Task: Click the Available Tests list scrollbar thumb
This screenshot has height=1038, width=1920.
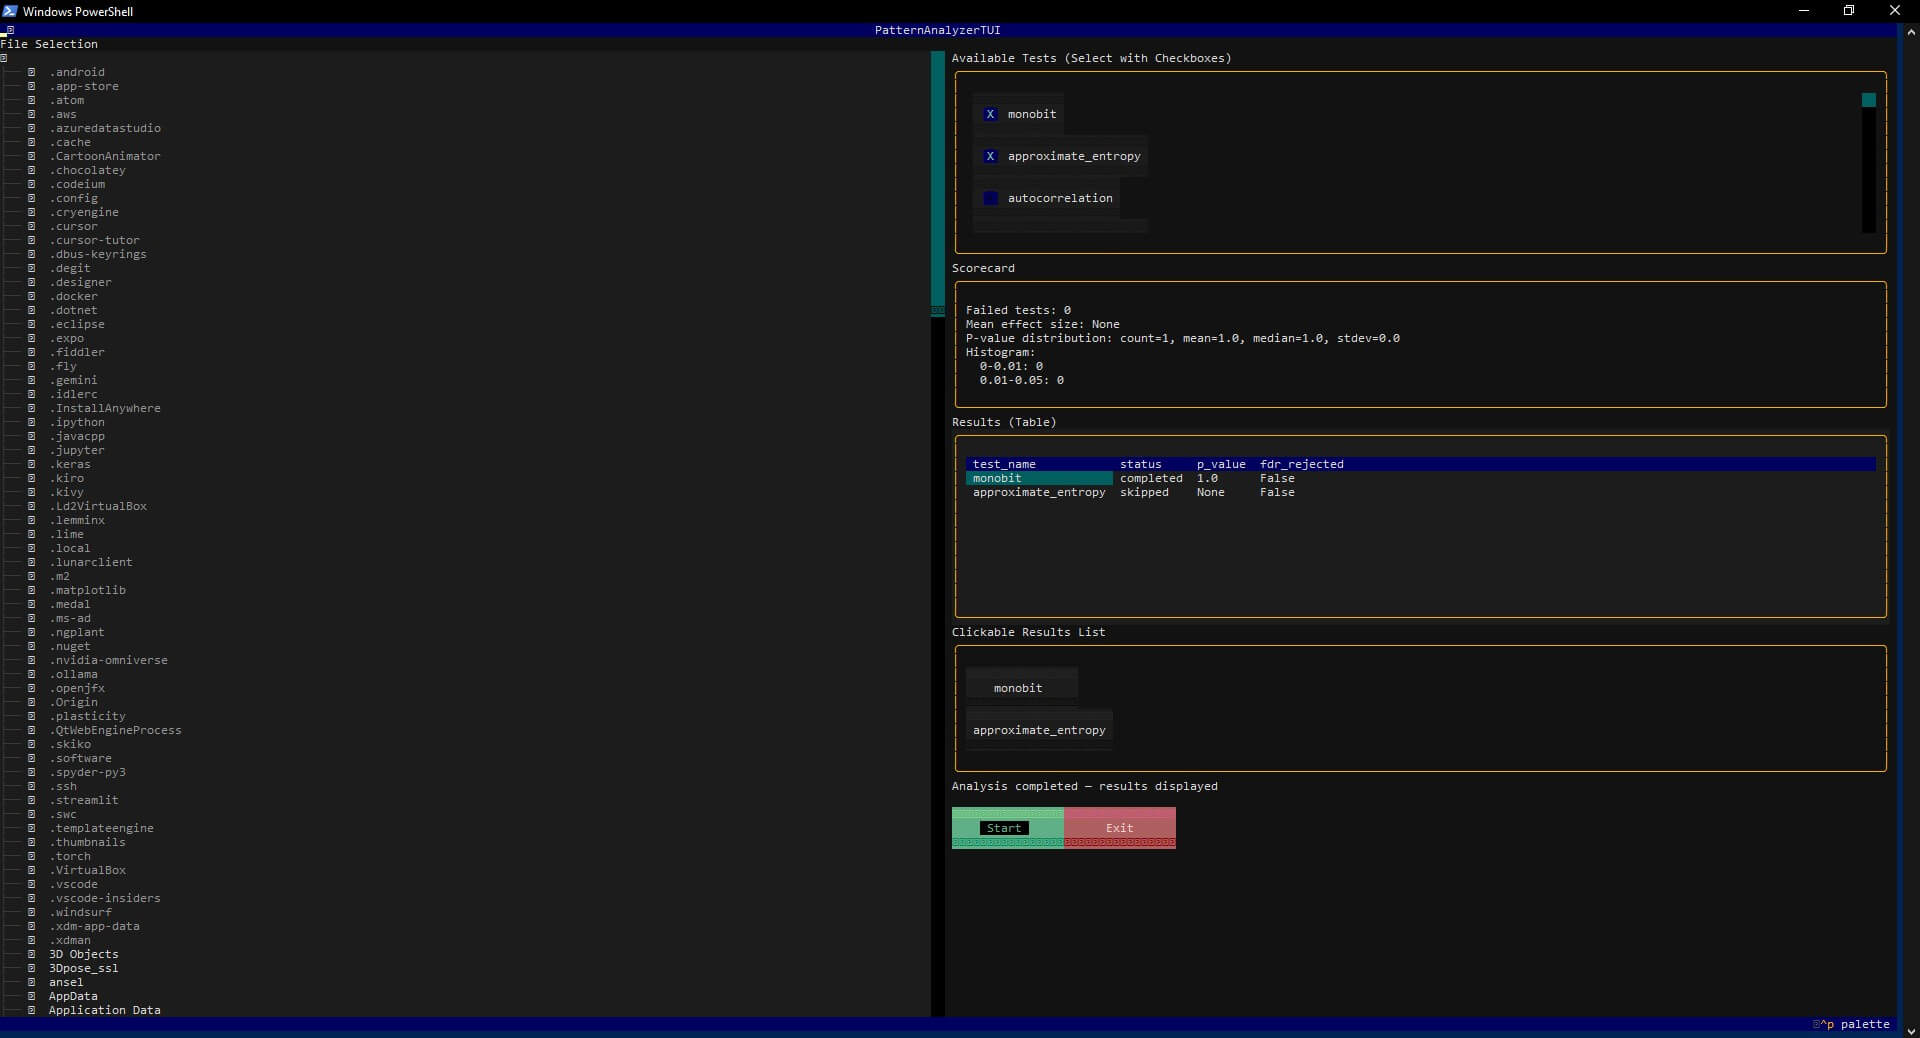Action: (x=1868, y=100)
